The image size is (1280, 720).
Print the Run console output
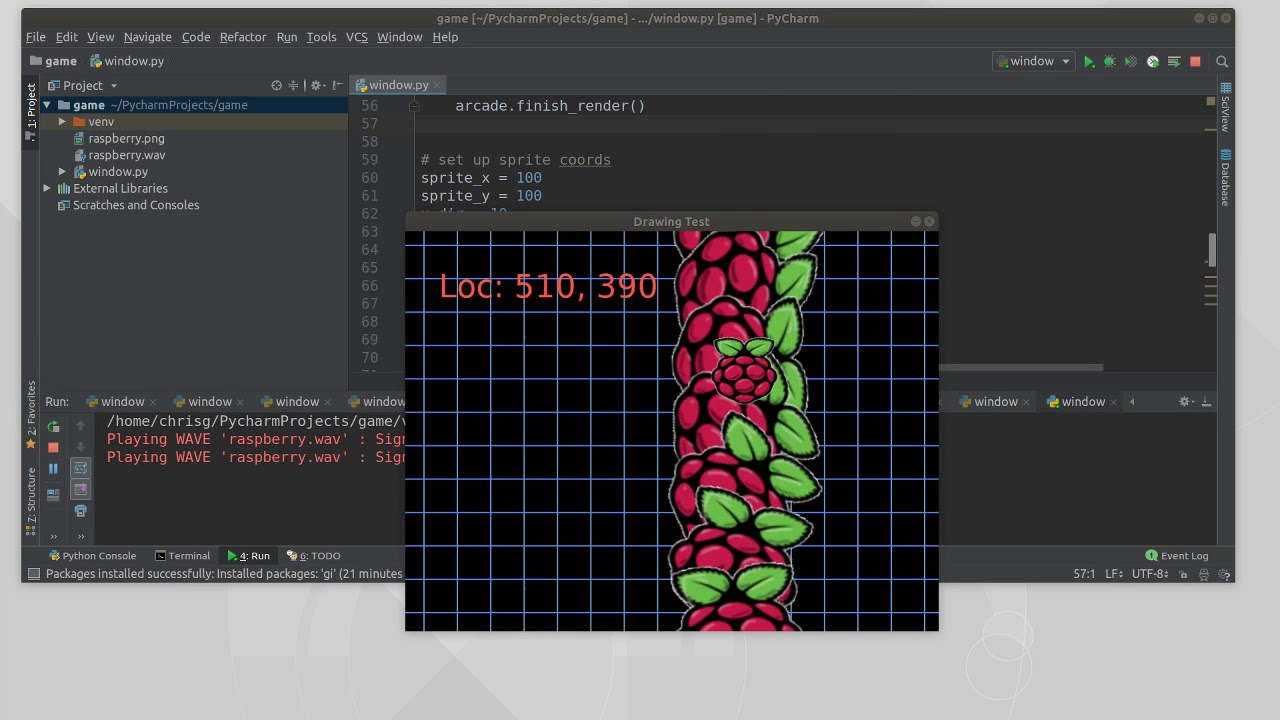click(x=81, y=511)
